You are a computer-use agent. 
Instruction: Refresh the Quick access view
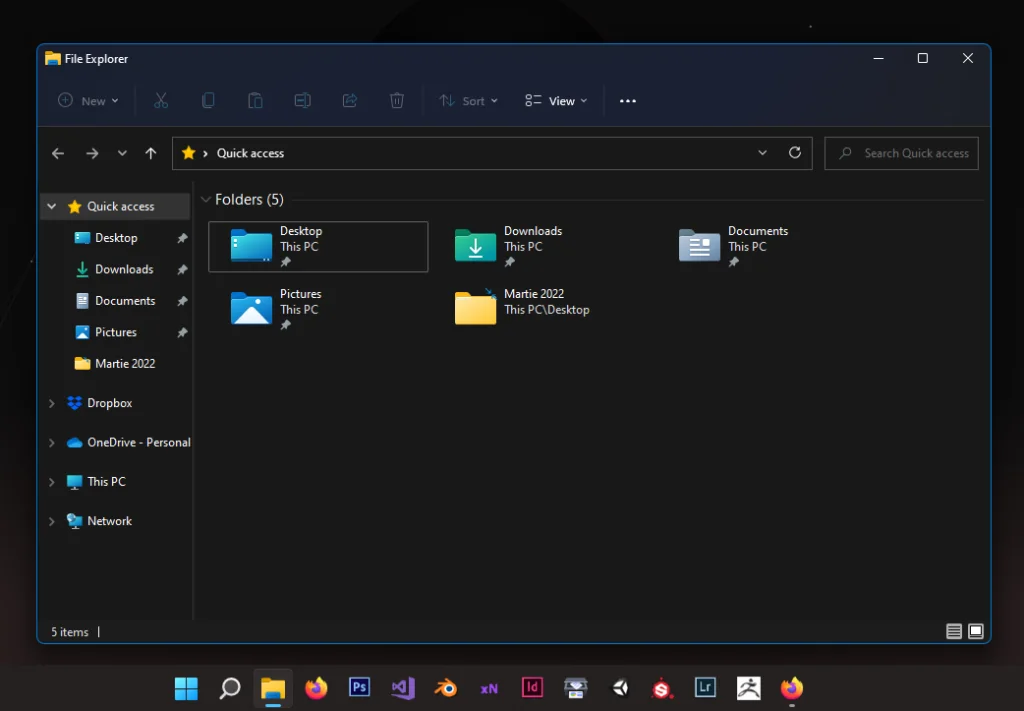coord(795,153)
